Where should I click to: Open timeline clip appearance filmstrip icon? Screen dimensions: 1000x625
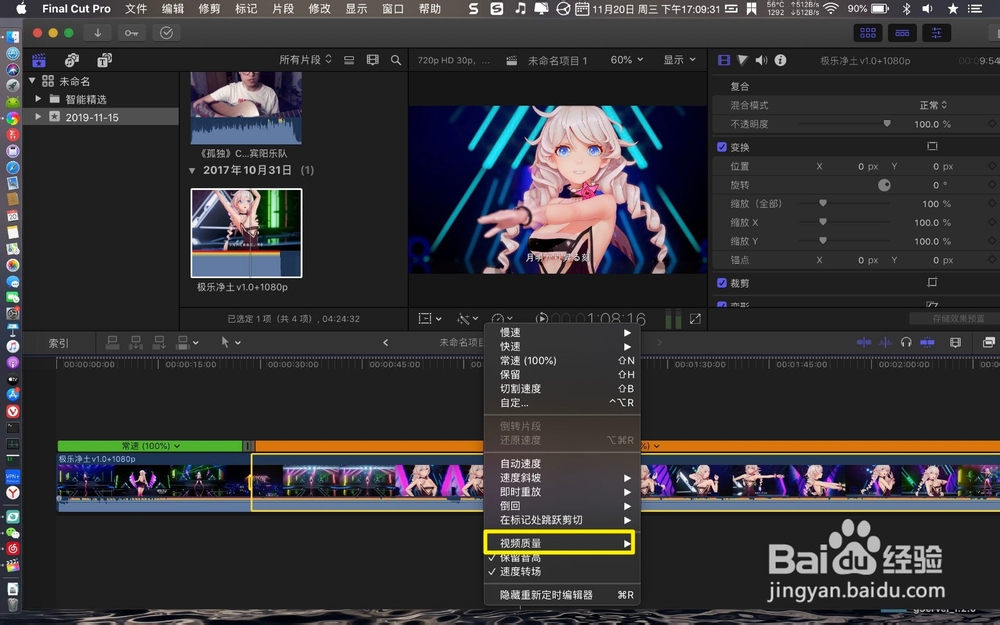(955, 342)
